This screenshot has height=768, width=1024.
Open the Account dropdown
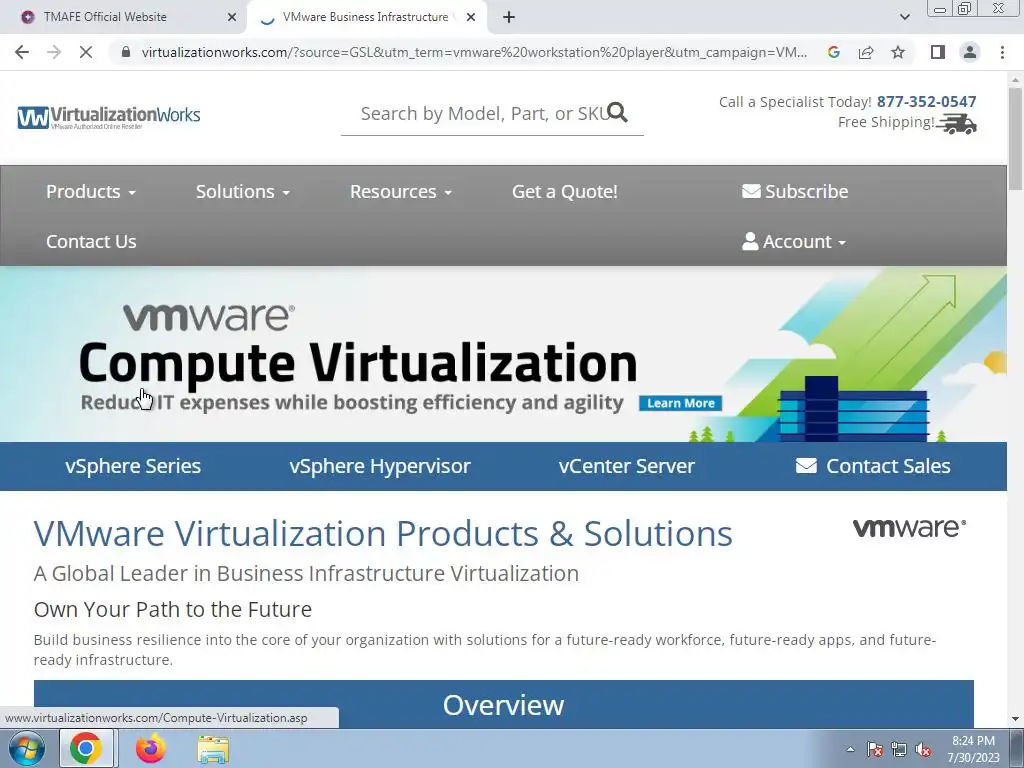click(794, 242)
